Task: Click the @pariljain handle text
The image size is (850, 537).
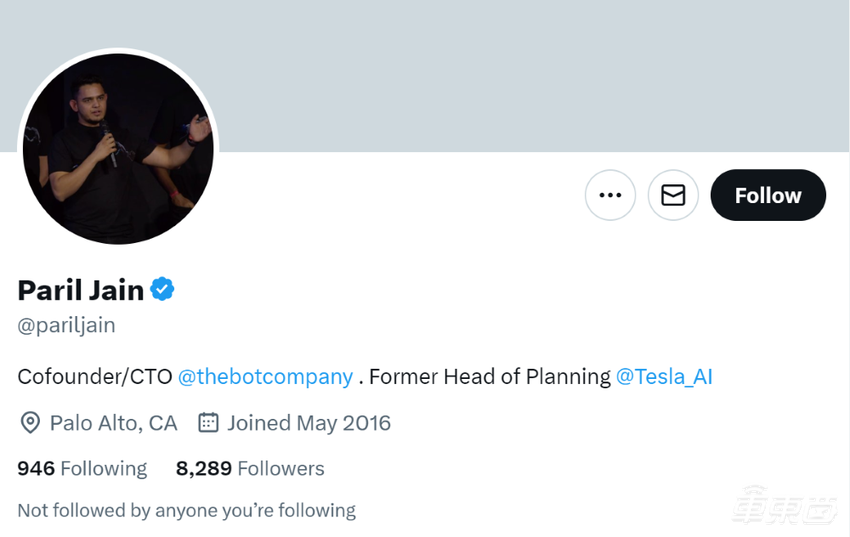Action: (66, 325)
